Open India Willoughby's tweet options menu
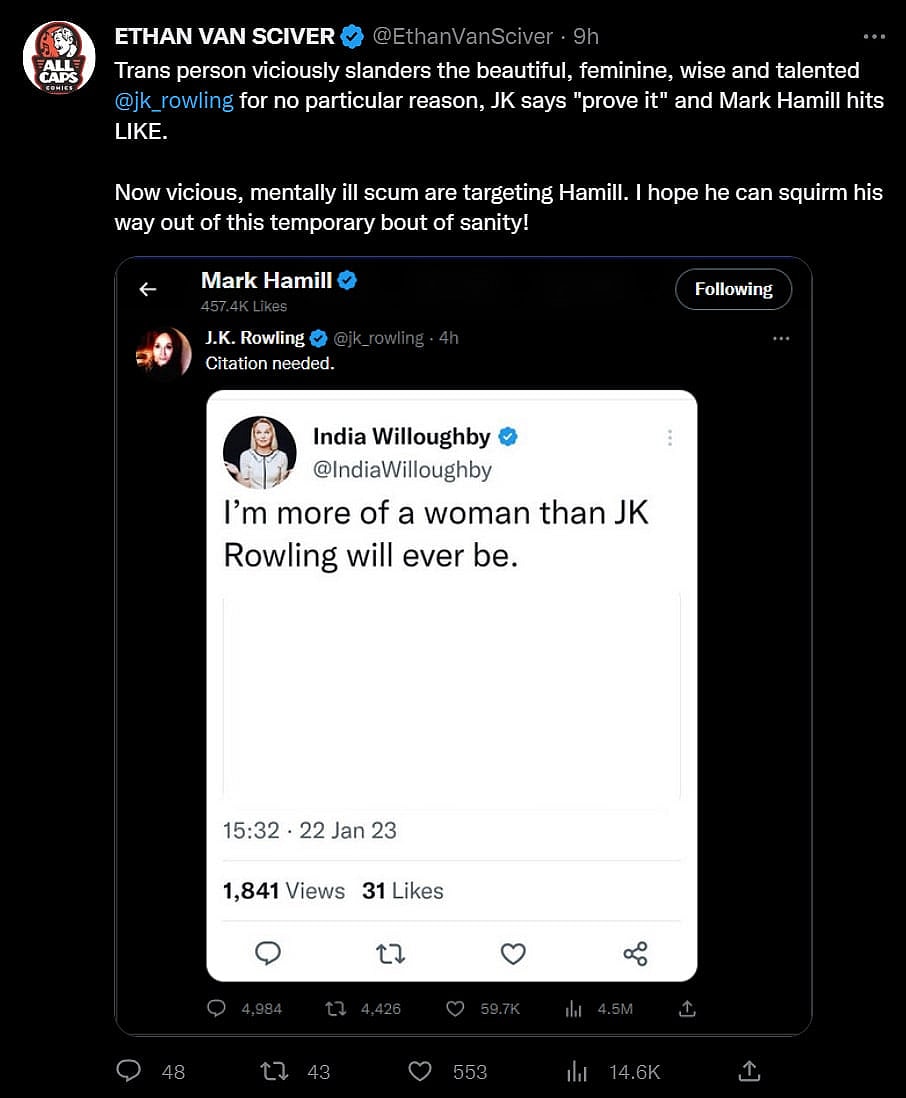Viewport: 906px width, 1098px height. coord(670,437)
